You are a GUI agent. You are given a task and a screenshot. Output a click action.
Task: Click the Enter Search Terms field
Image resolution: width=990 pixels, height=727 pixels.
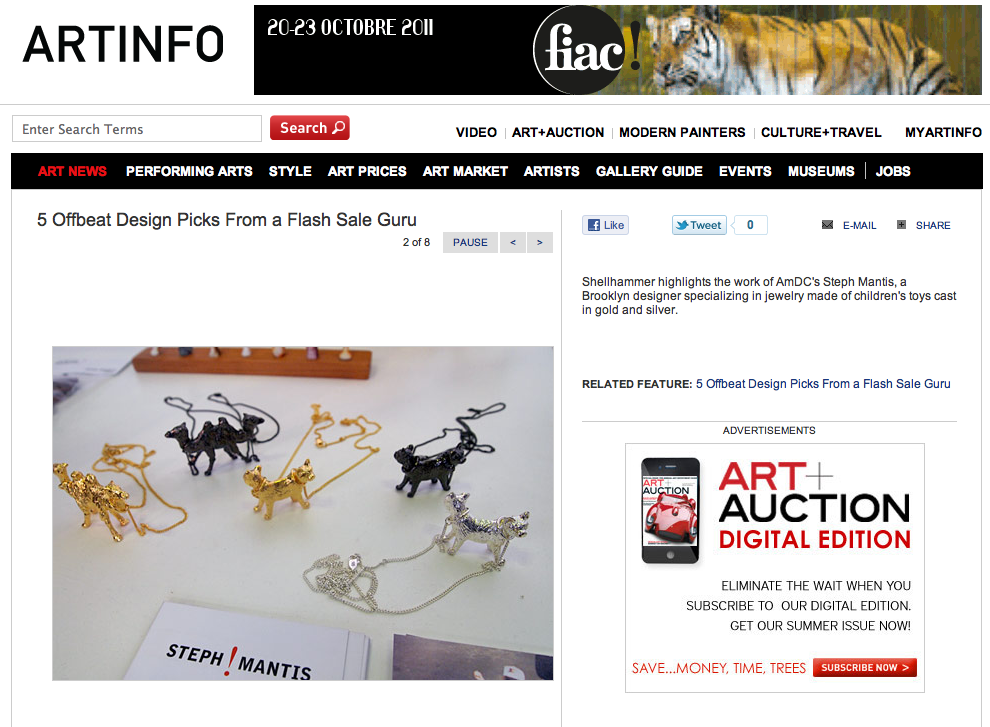pos(137,129)
